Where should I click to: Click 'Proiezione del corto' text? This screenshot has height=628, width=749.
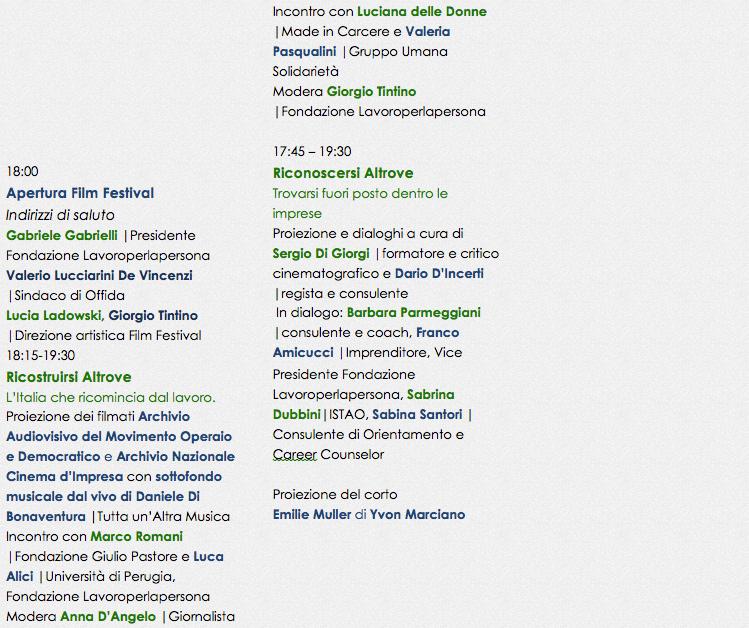[335, 495]
